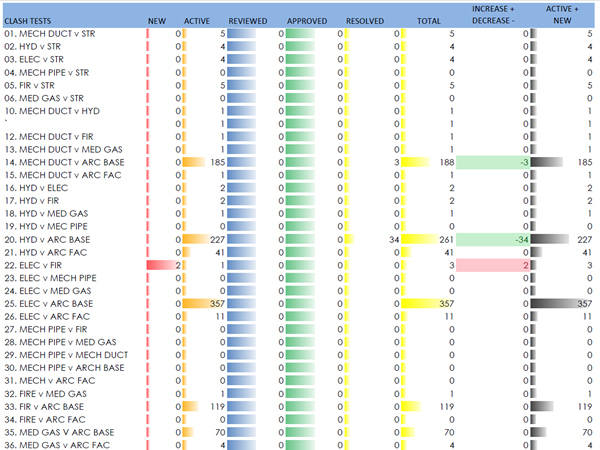The height and width of the screenshot is (450, 600).
Task: Select the NEW column header
Action: point(157,20)
